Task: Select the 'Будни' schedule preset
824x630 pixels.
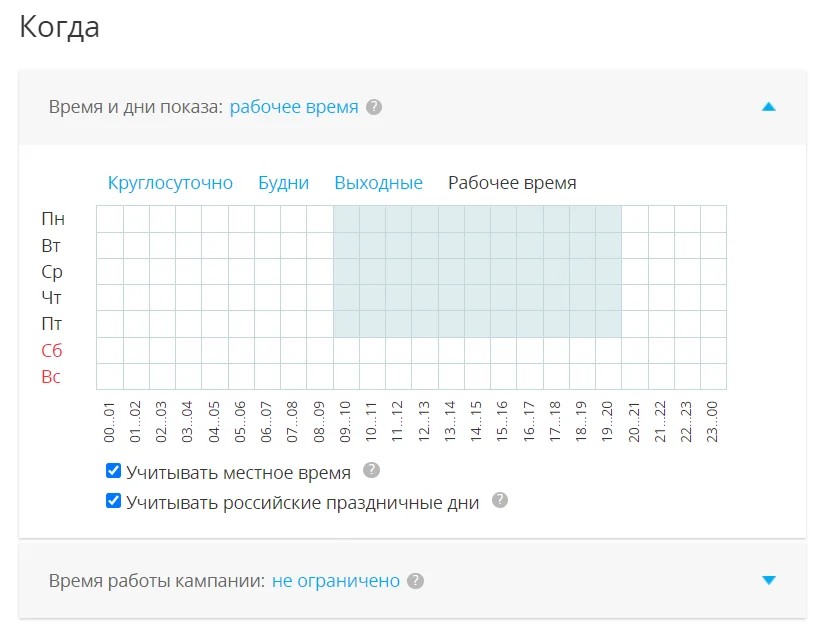Action: 283,183
